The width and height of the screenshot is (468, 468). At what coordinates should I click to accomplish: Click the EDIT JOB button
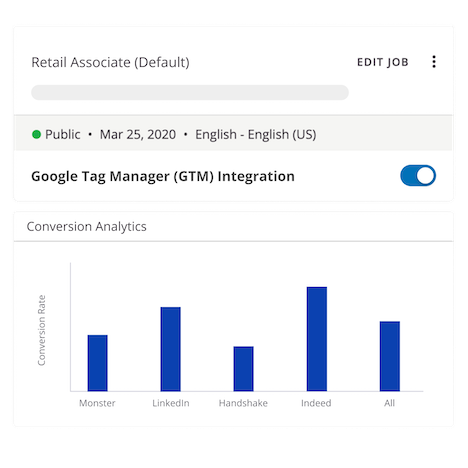[383, 62]
